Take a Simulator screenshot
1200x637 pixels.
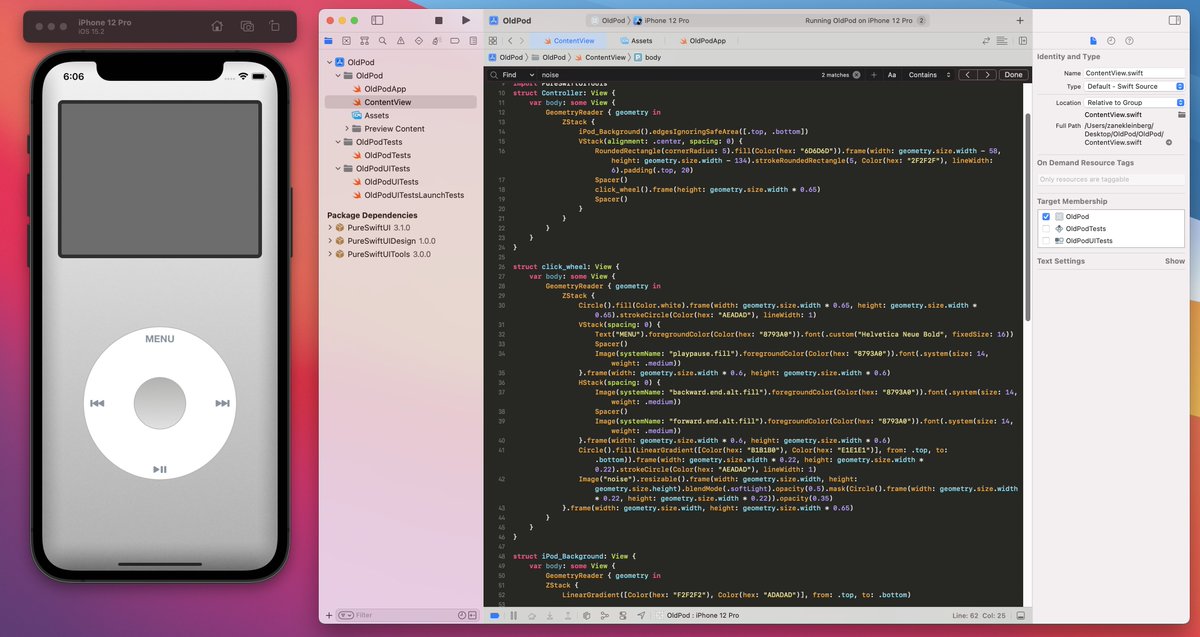click(x=247, y=26)
